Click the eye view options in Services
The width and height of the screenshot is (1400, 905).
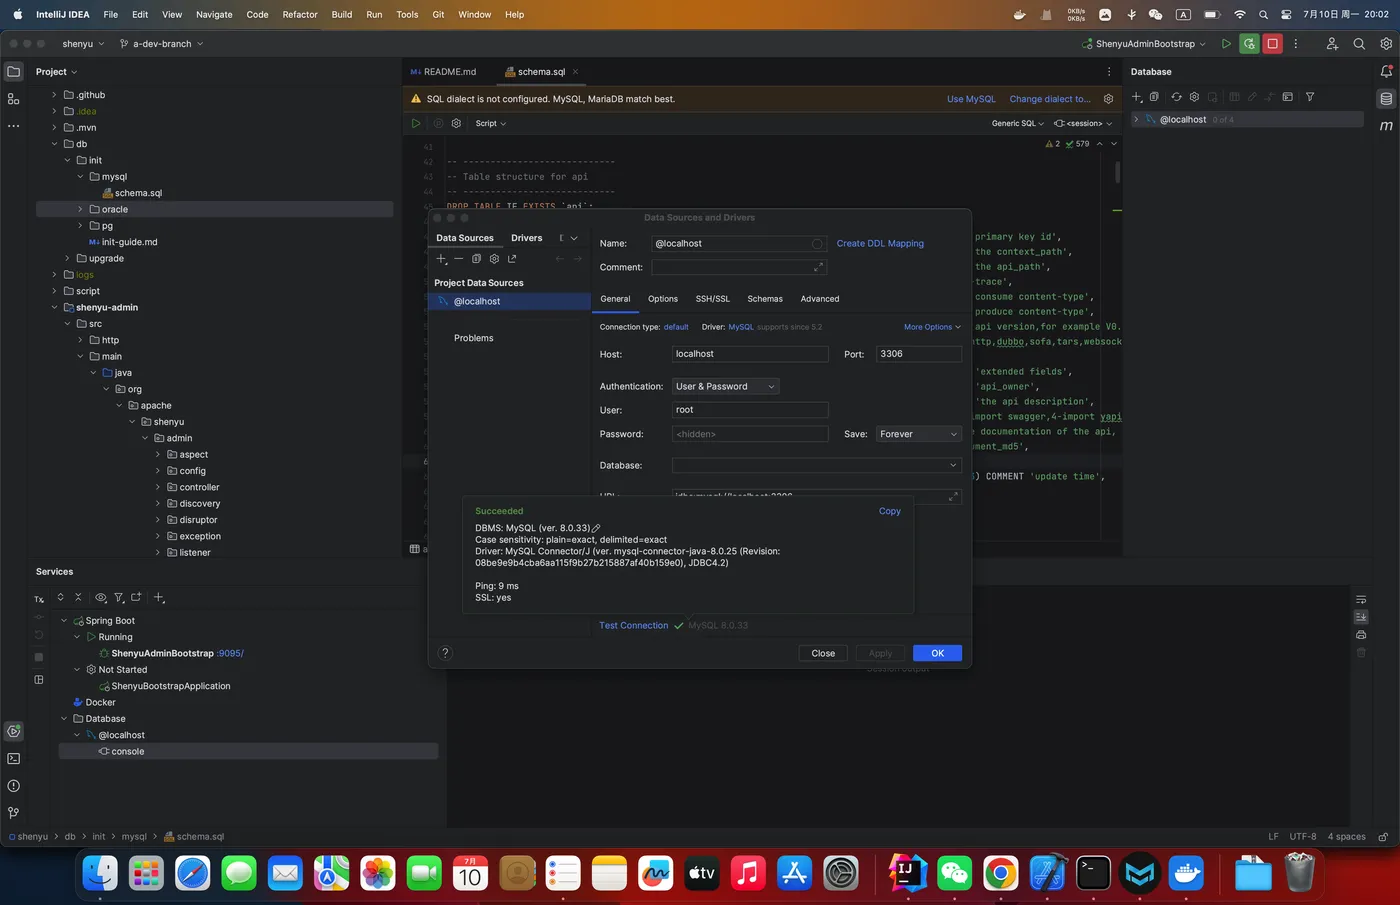pyautogui.click(x=100, y=598)
